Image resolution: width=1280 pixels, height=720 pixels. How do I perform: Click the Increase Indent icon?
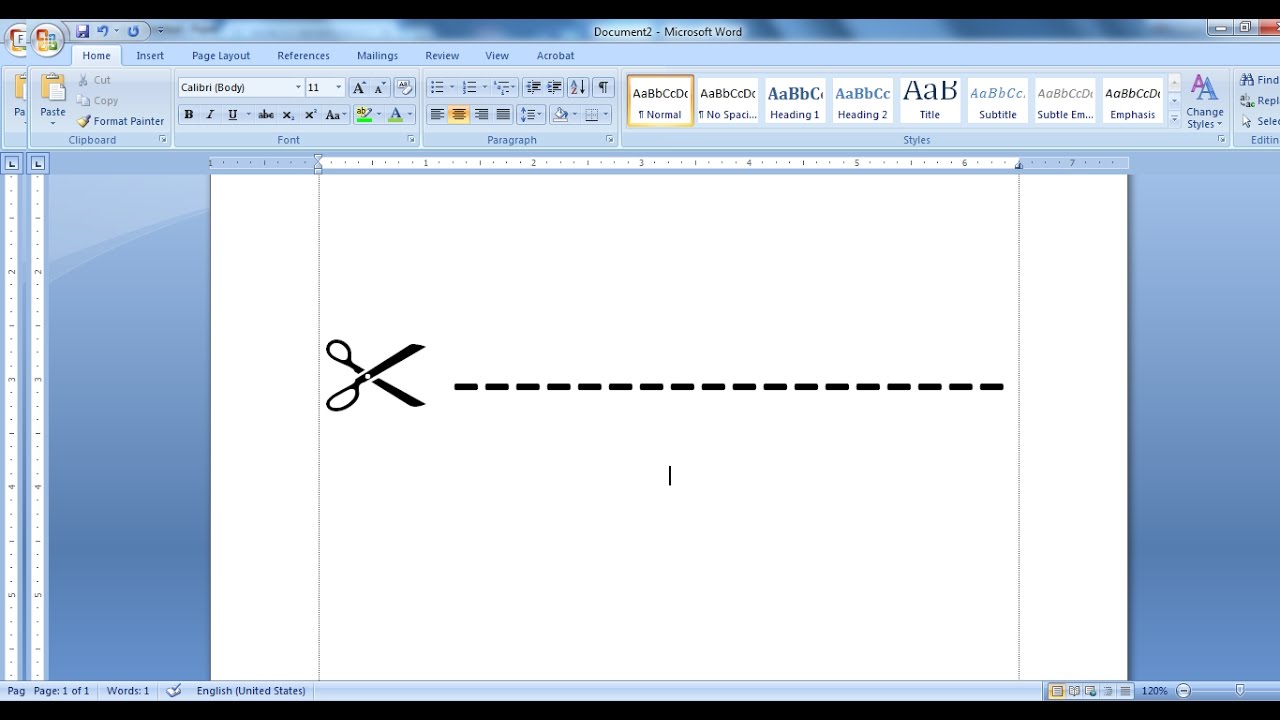click(554, 88)
